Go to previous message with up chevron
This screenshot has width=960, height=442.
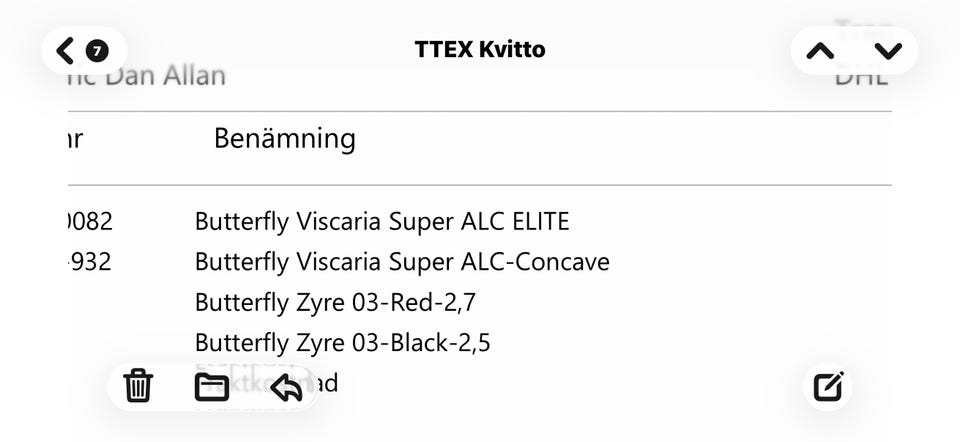820,50
